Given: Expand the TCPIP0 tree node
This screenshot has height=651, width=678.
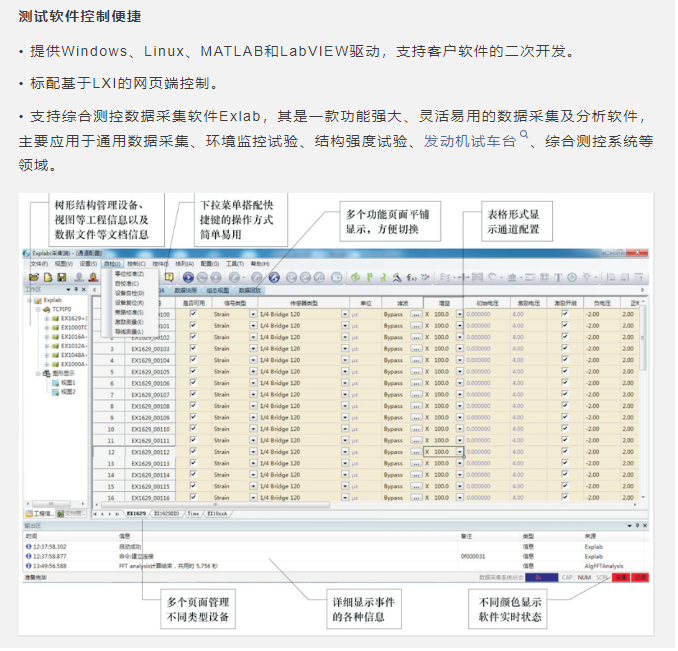Looking at the screenshot, I should point(37,309).
